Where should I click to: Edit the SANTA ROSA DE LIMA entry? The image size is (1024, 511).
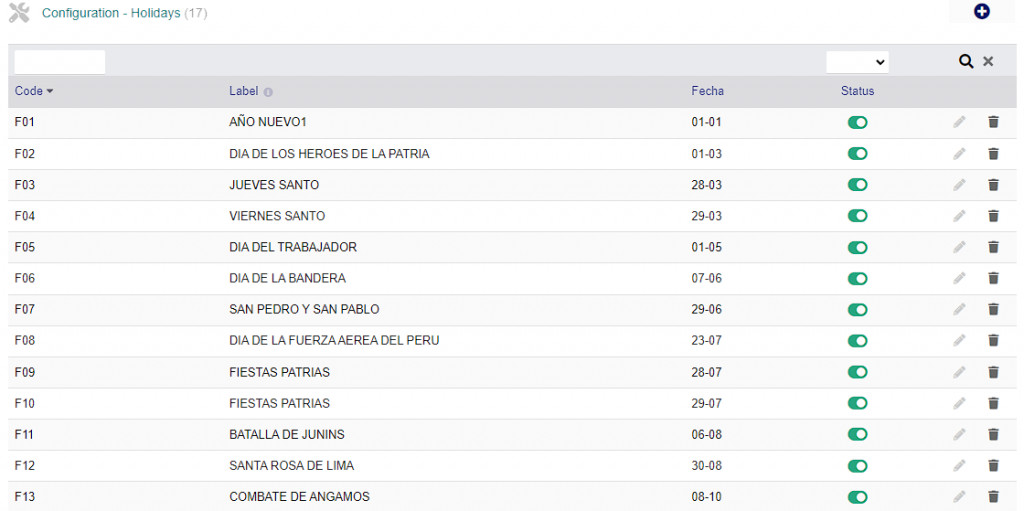pyautogui.click(x=959, y=465)
